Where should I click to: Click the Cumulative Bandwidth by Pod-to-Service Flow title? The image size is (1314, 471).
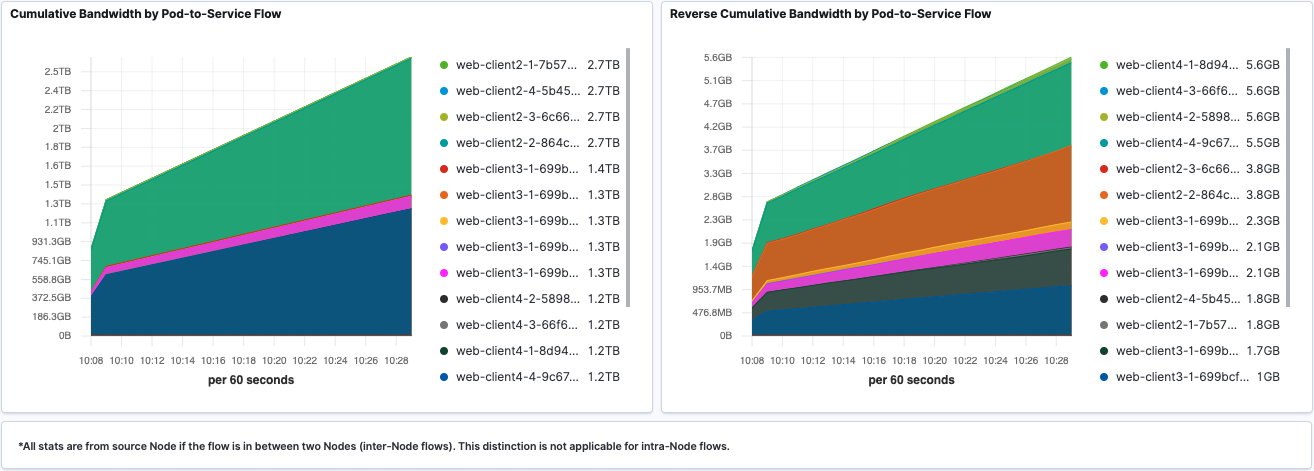tap(146, 14)
